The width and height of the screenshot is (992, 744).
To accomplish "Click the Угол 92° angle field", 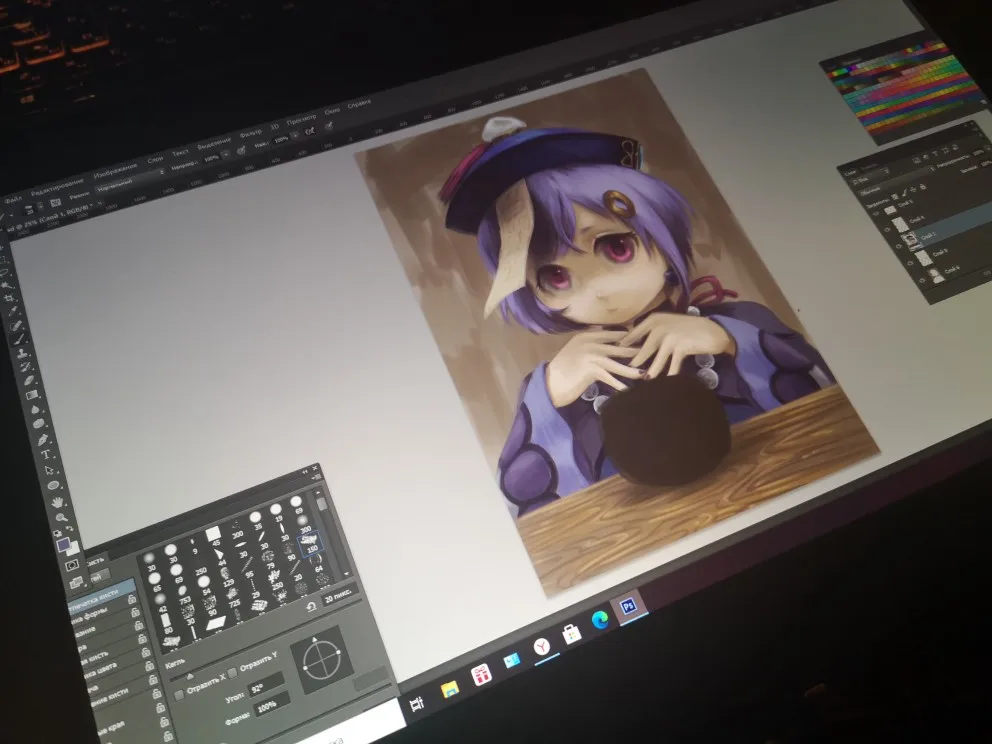I will tap(266, 686).
